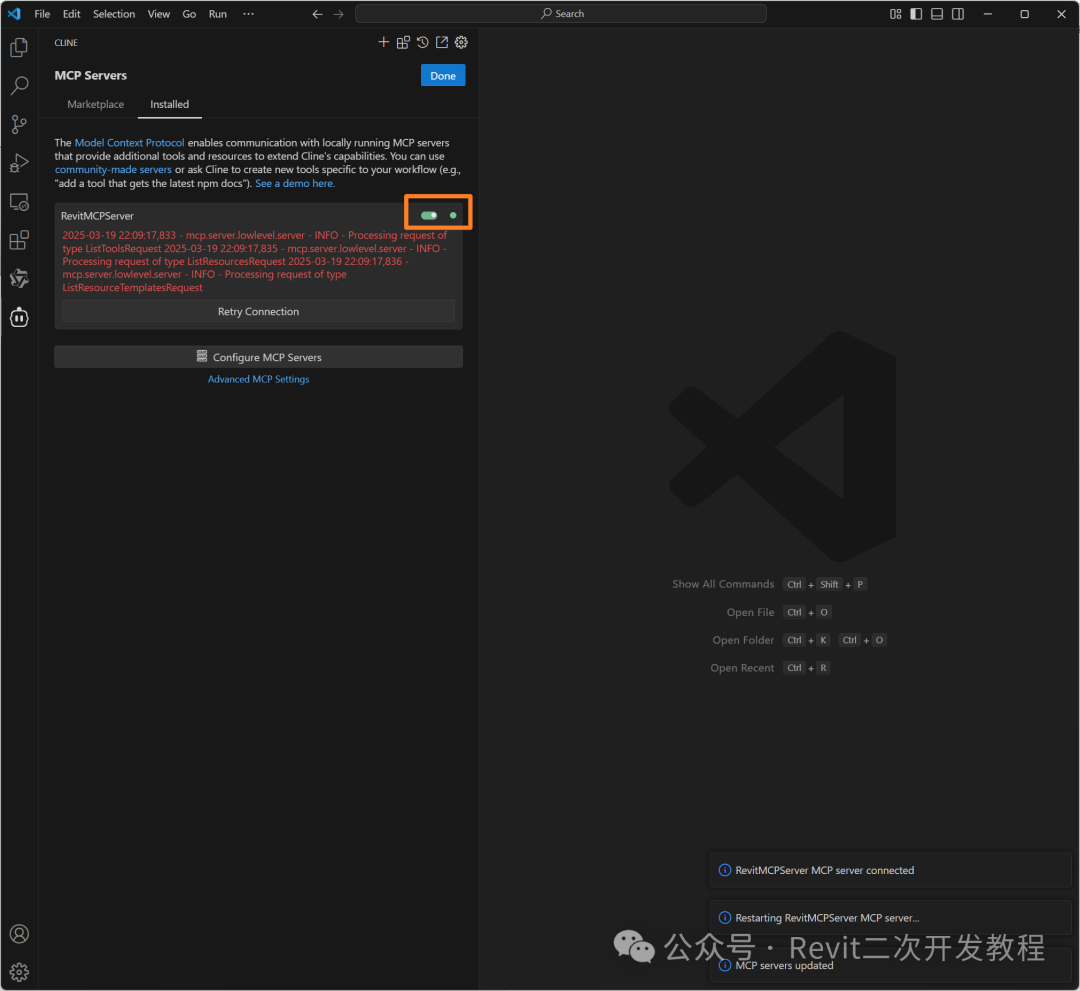The image size is (1080, 991).
Task: Click the title bar Search field
Action: click(561, 14)
